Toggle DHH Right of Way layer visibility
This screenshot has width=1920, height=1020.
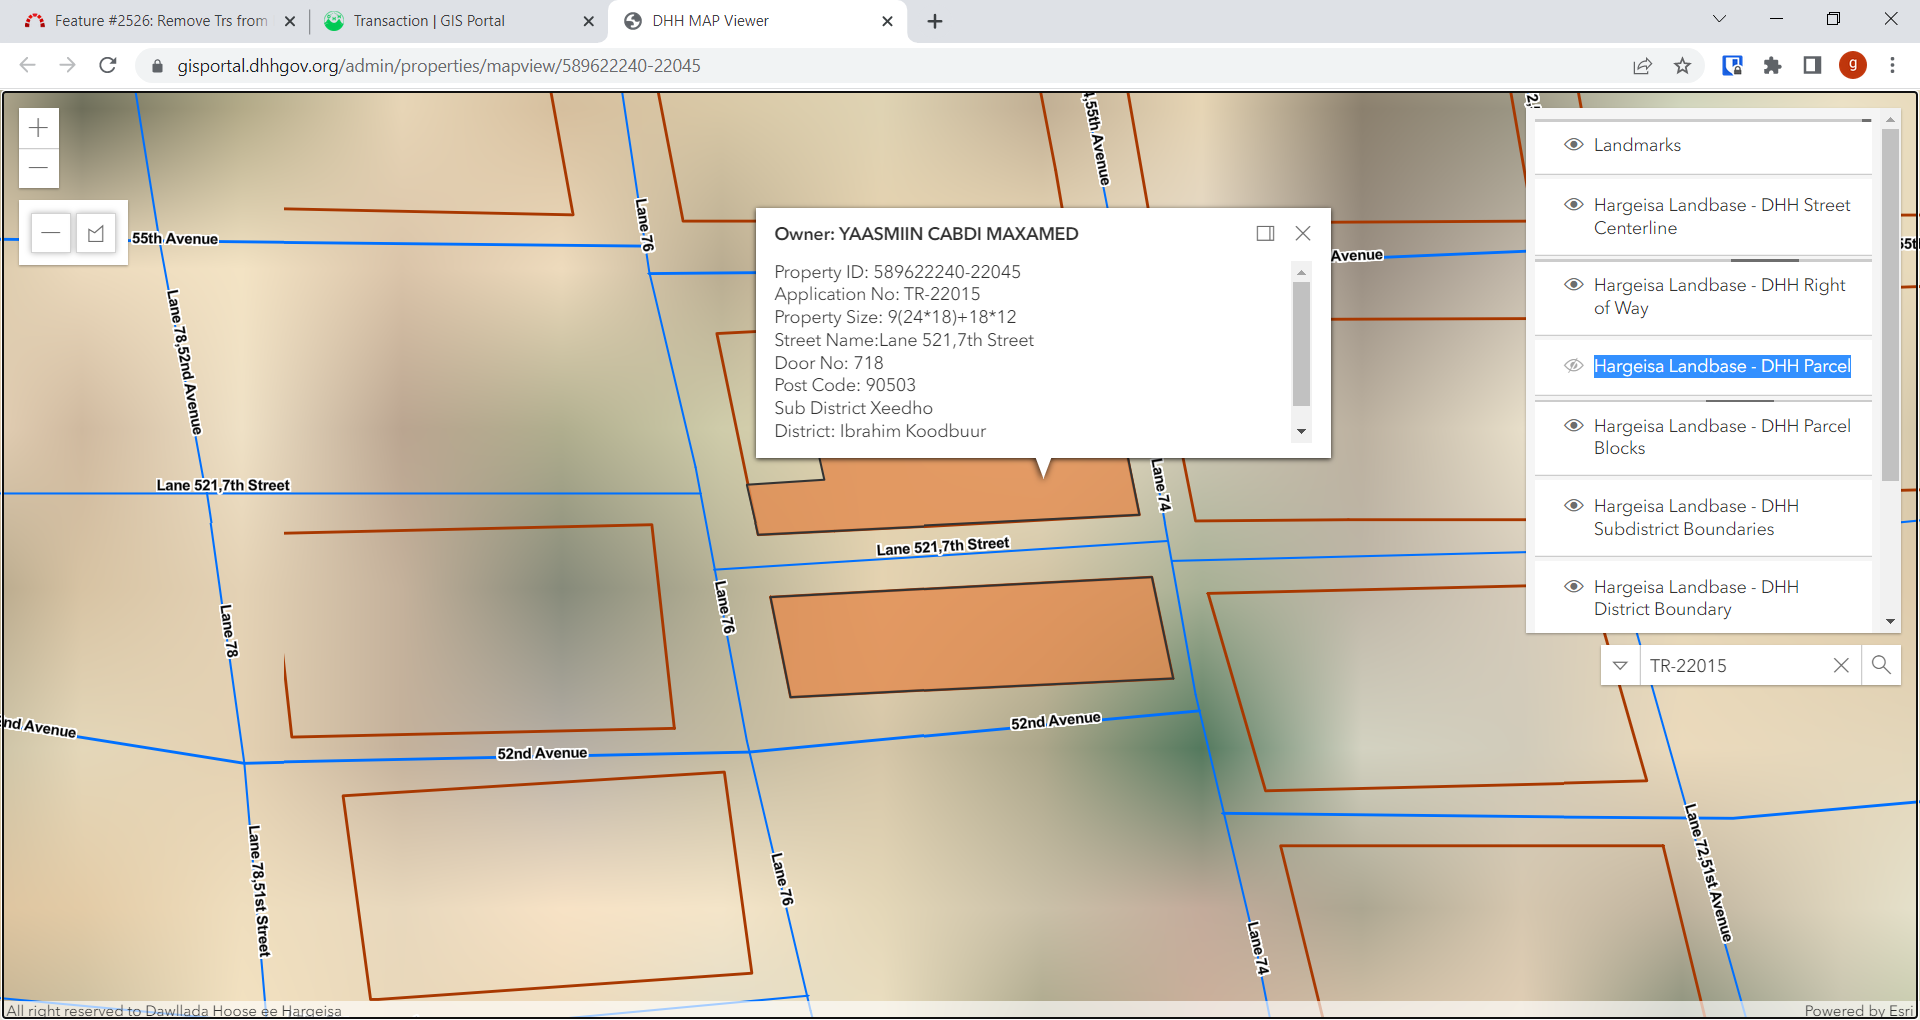[x=1573, y=284]
